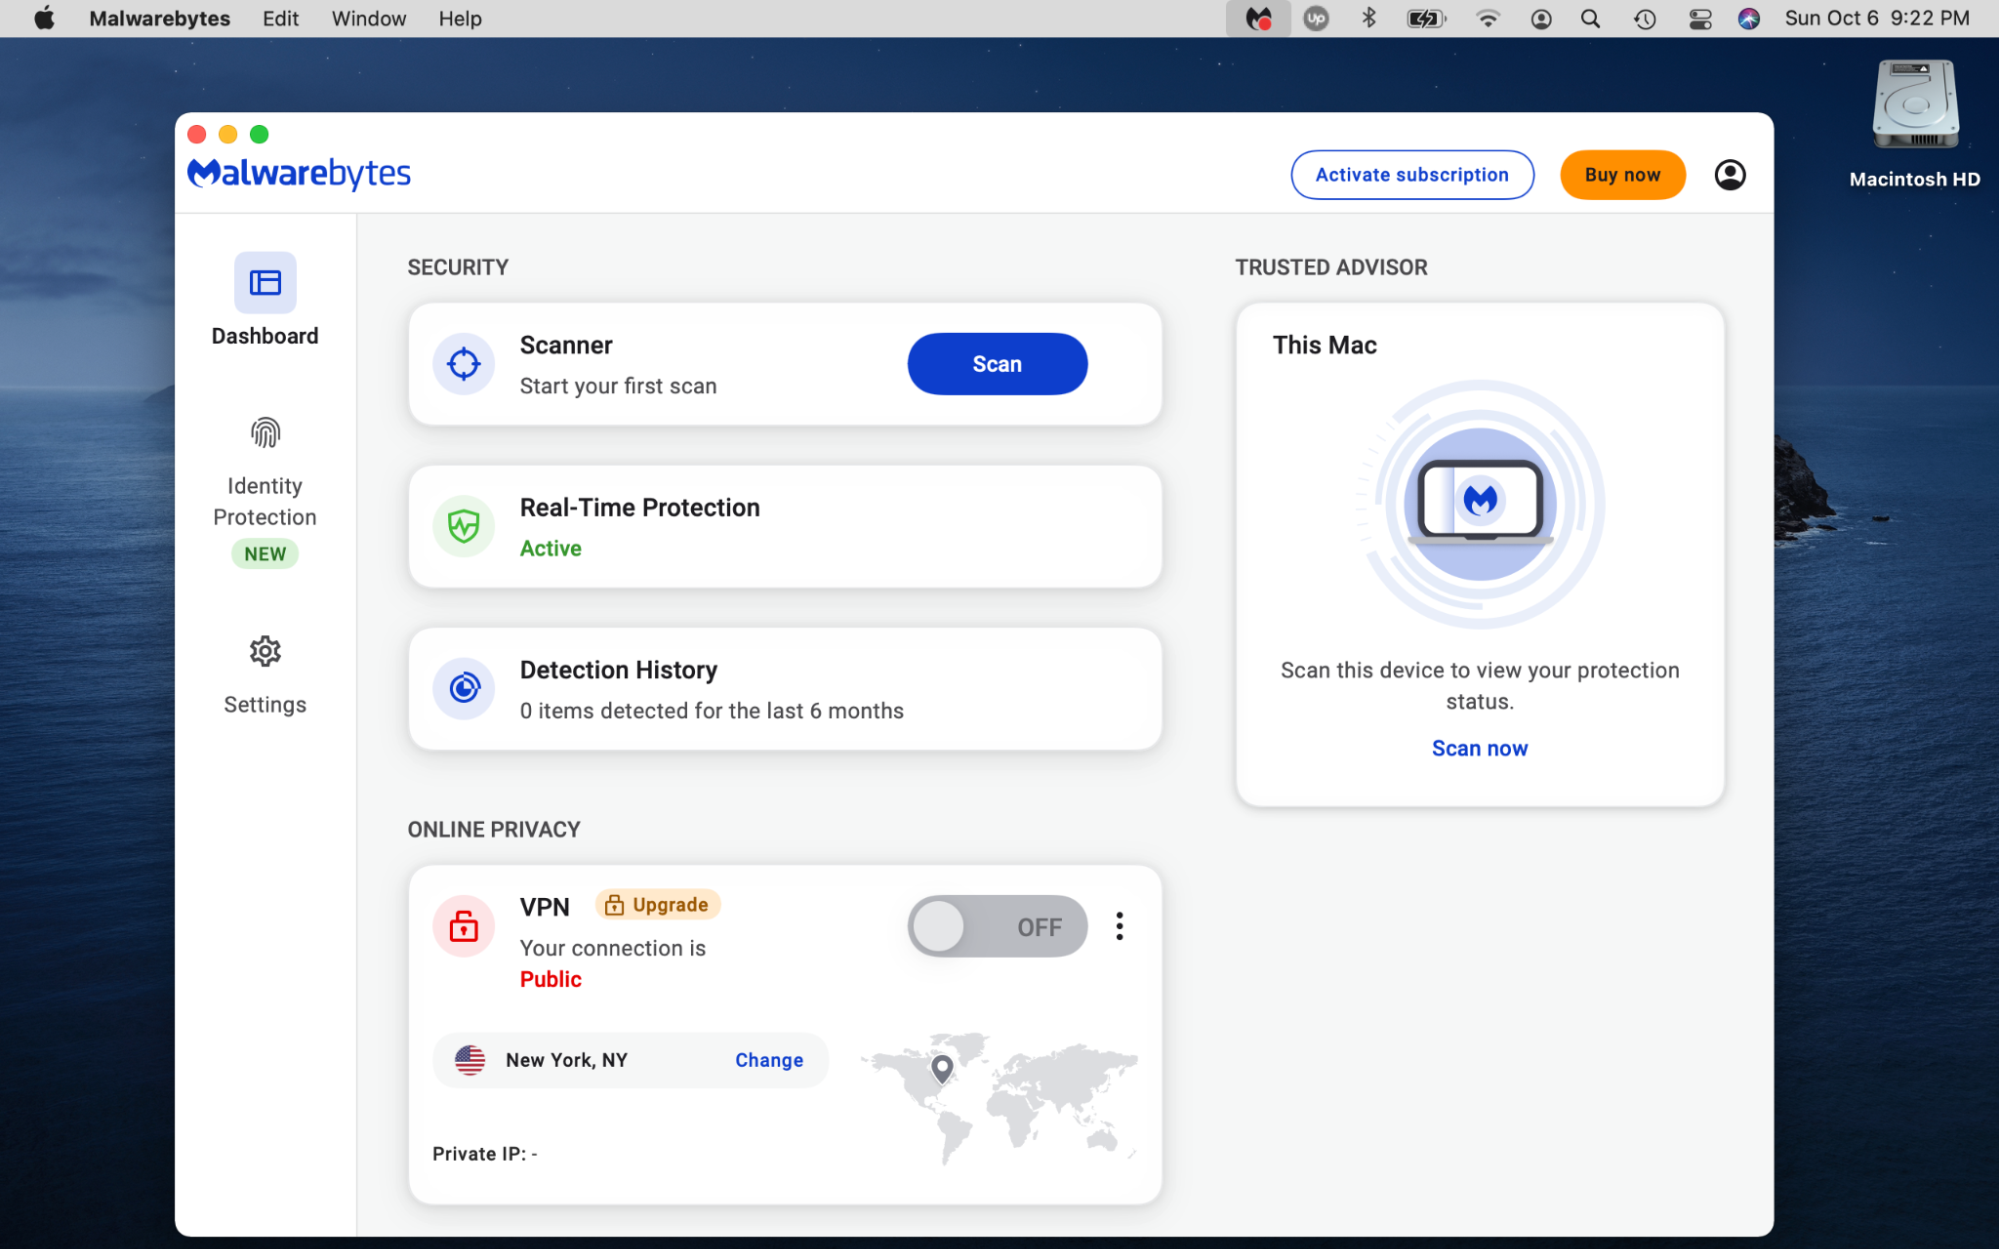
Task: Click Change VPN location link
Action: 769,1060
